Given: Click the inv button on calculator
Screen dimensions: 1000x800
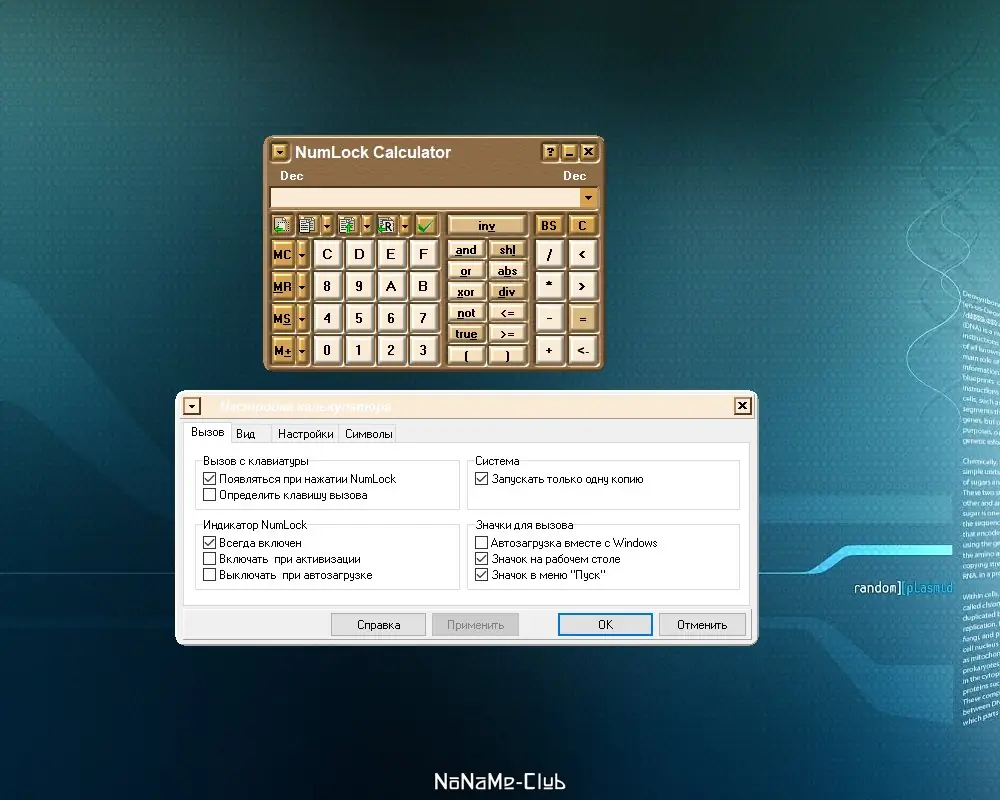Looking at the screenshot, I should (487, 226).
